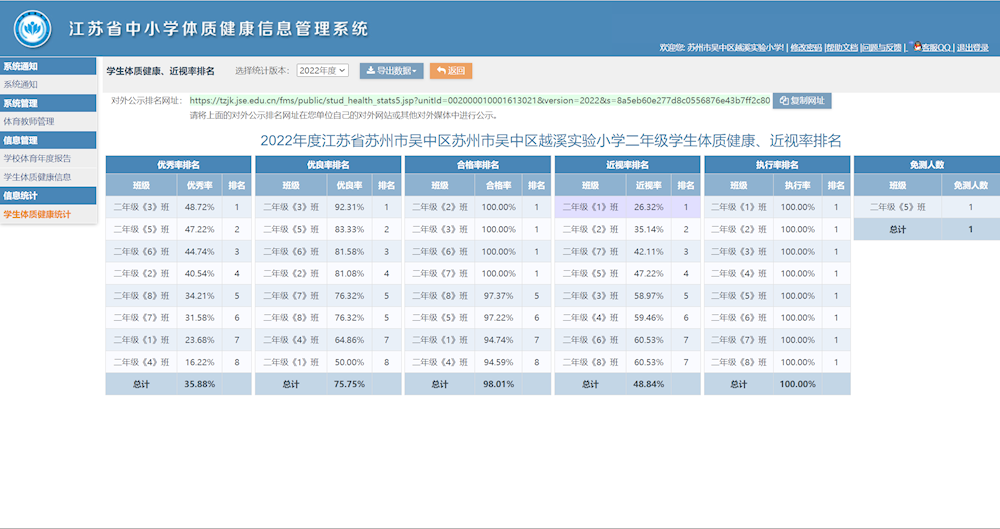Open 学生体质健康信息 in sidebar
1000x529 pixels.
coord(48,177)
